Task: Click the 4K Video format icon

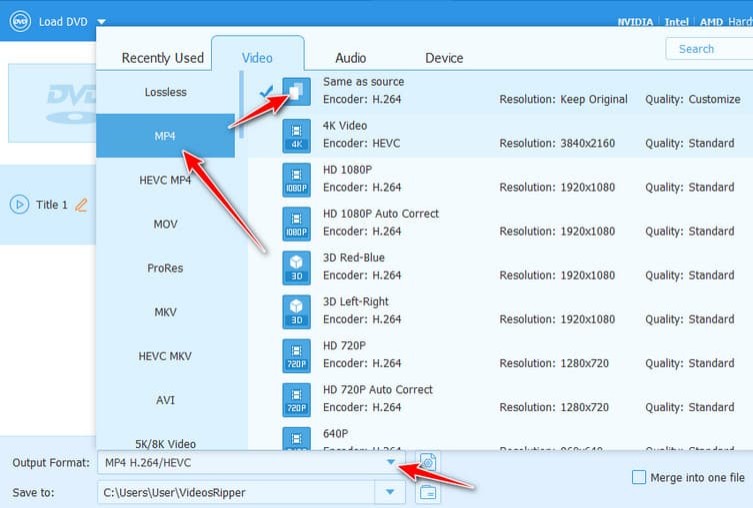Action: coord(296,136)
